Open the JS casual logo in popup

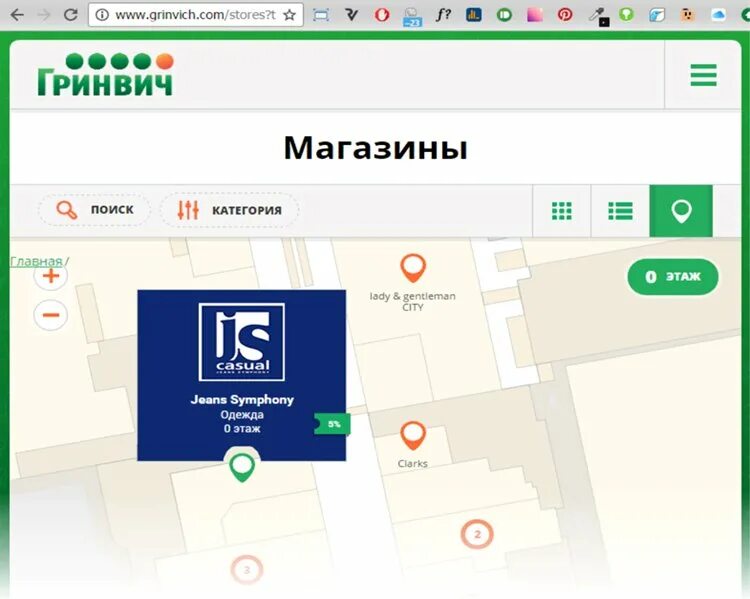click(242, 342)
